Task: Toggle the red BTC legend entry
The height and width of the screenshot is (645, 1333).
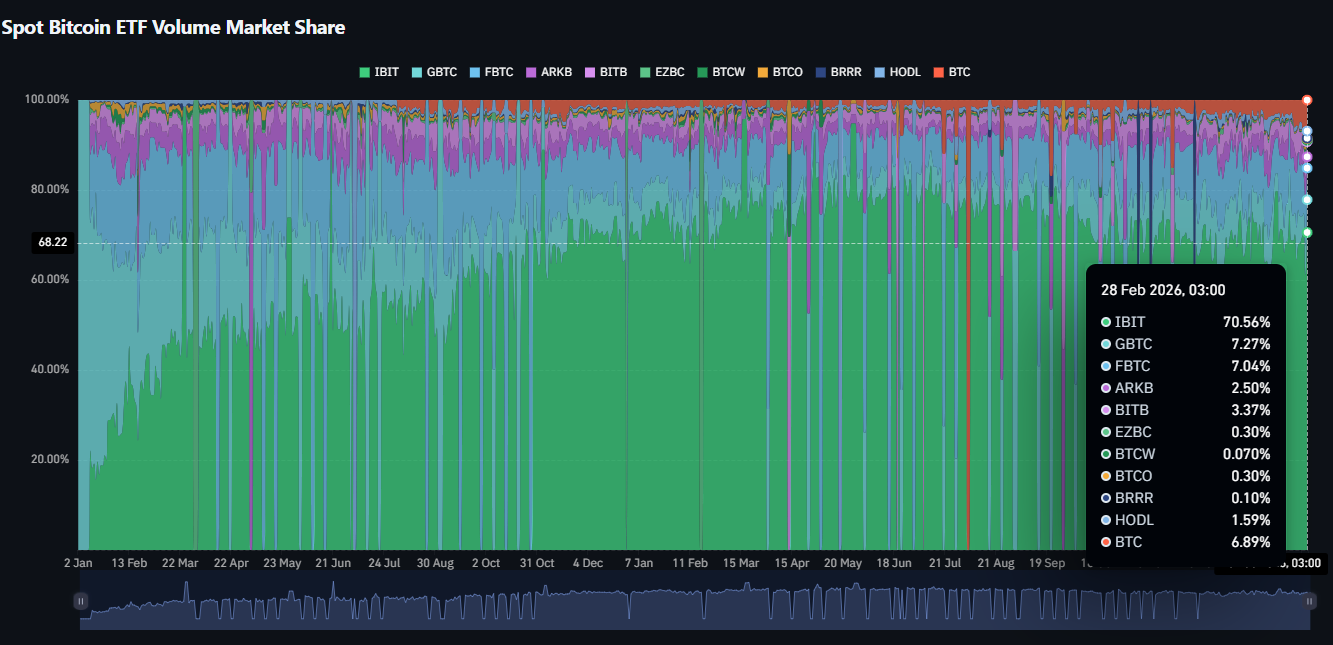Action: [x=951, y=72]
